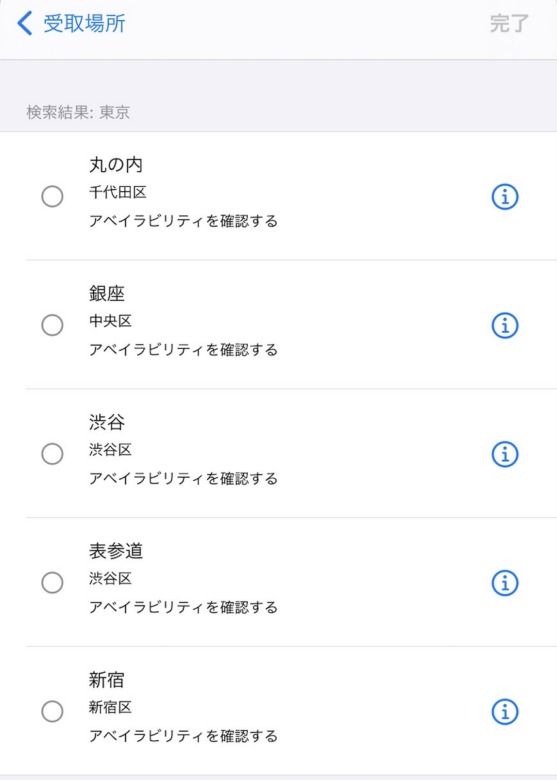Show info details for 渋谷 store
Image resolution: width=557 pixels, height=780 pixels.
tap(505, 454)
